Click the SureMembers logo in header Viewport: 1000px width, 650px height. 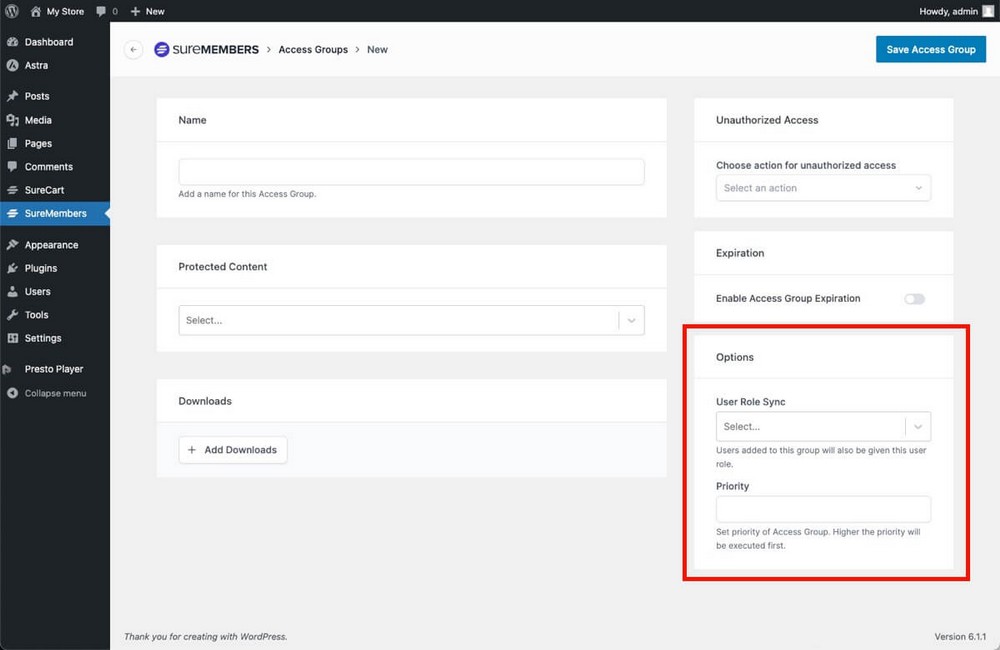coord(207,49)
